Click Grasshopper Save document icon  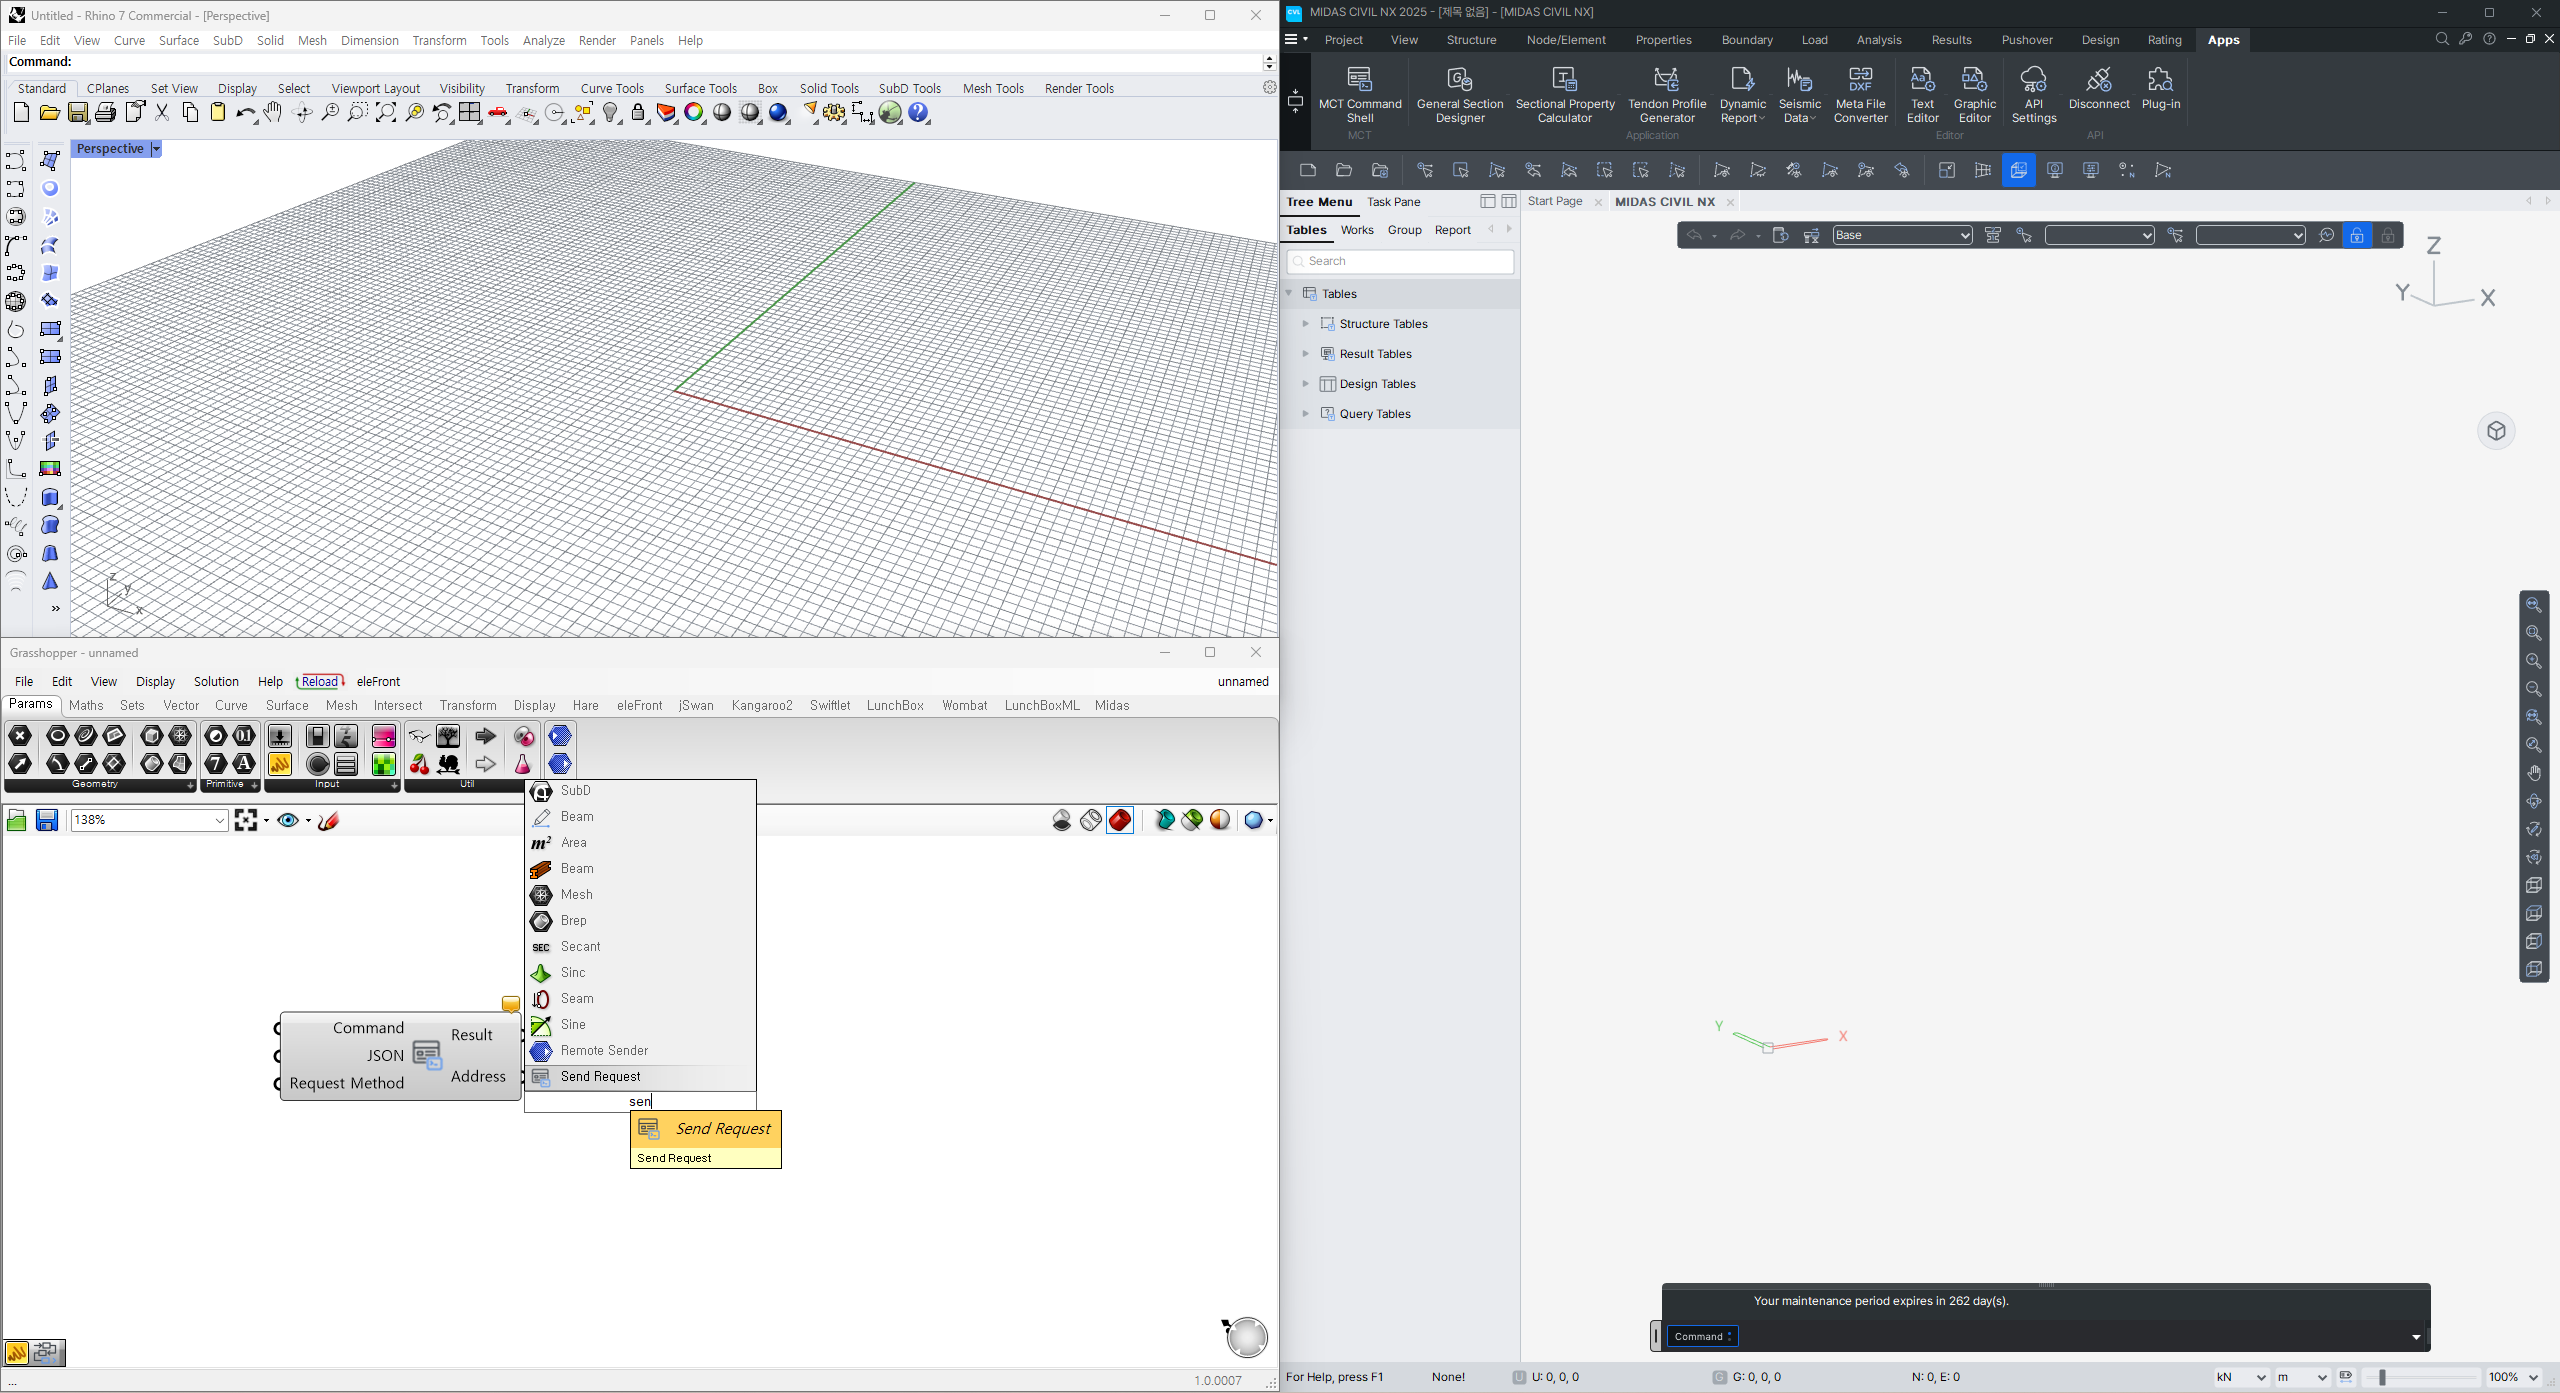click(47, 820)
